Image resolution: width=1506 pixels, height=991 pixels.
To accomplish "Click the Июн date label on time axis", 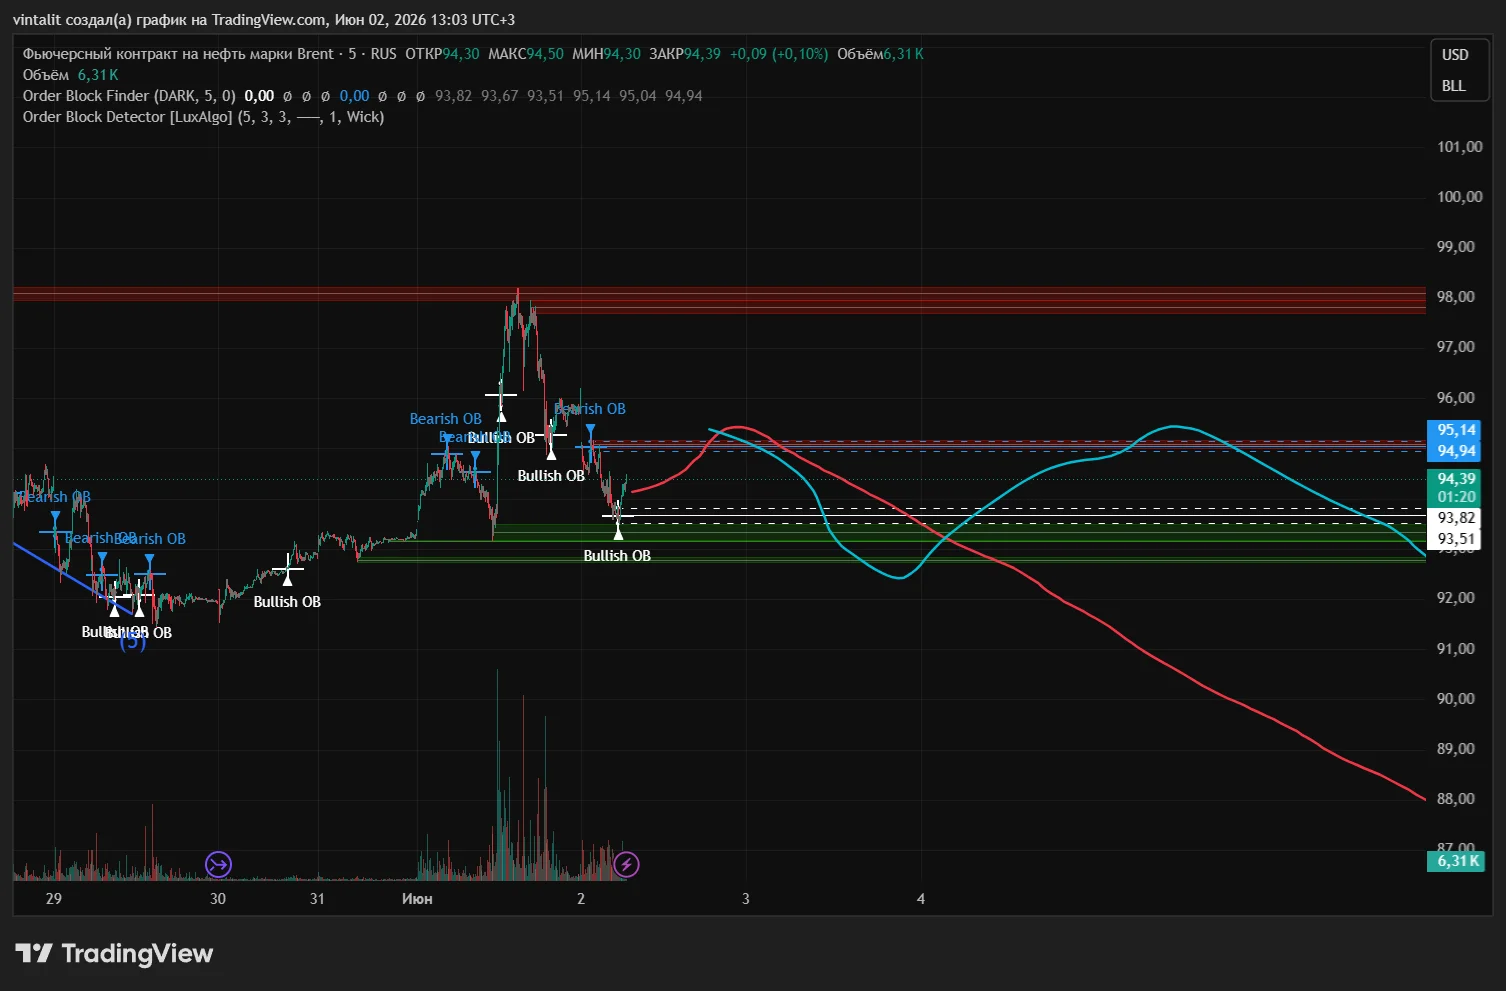I will [417, 899].
